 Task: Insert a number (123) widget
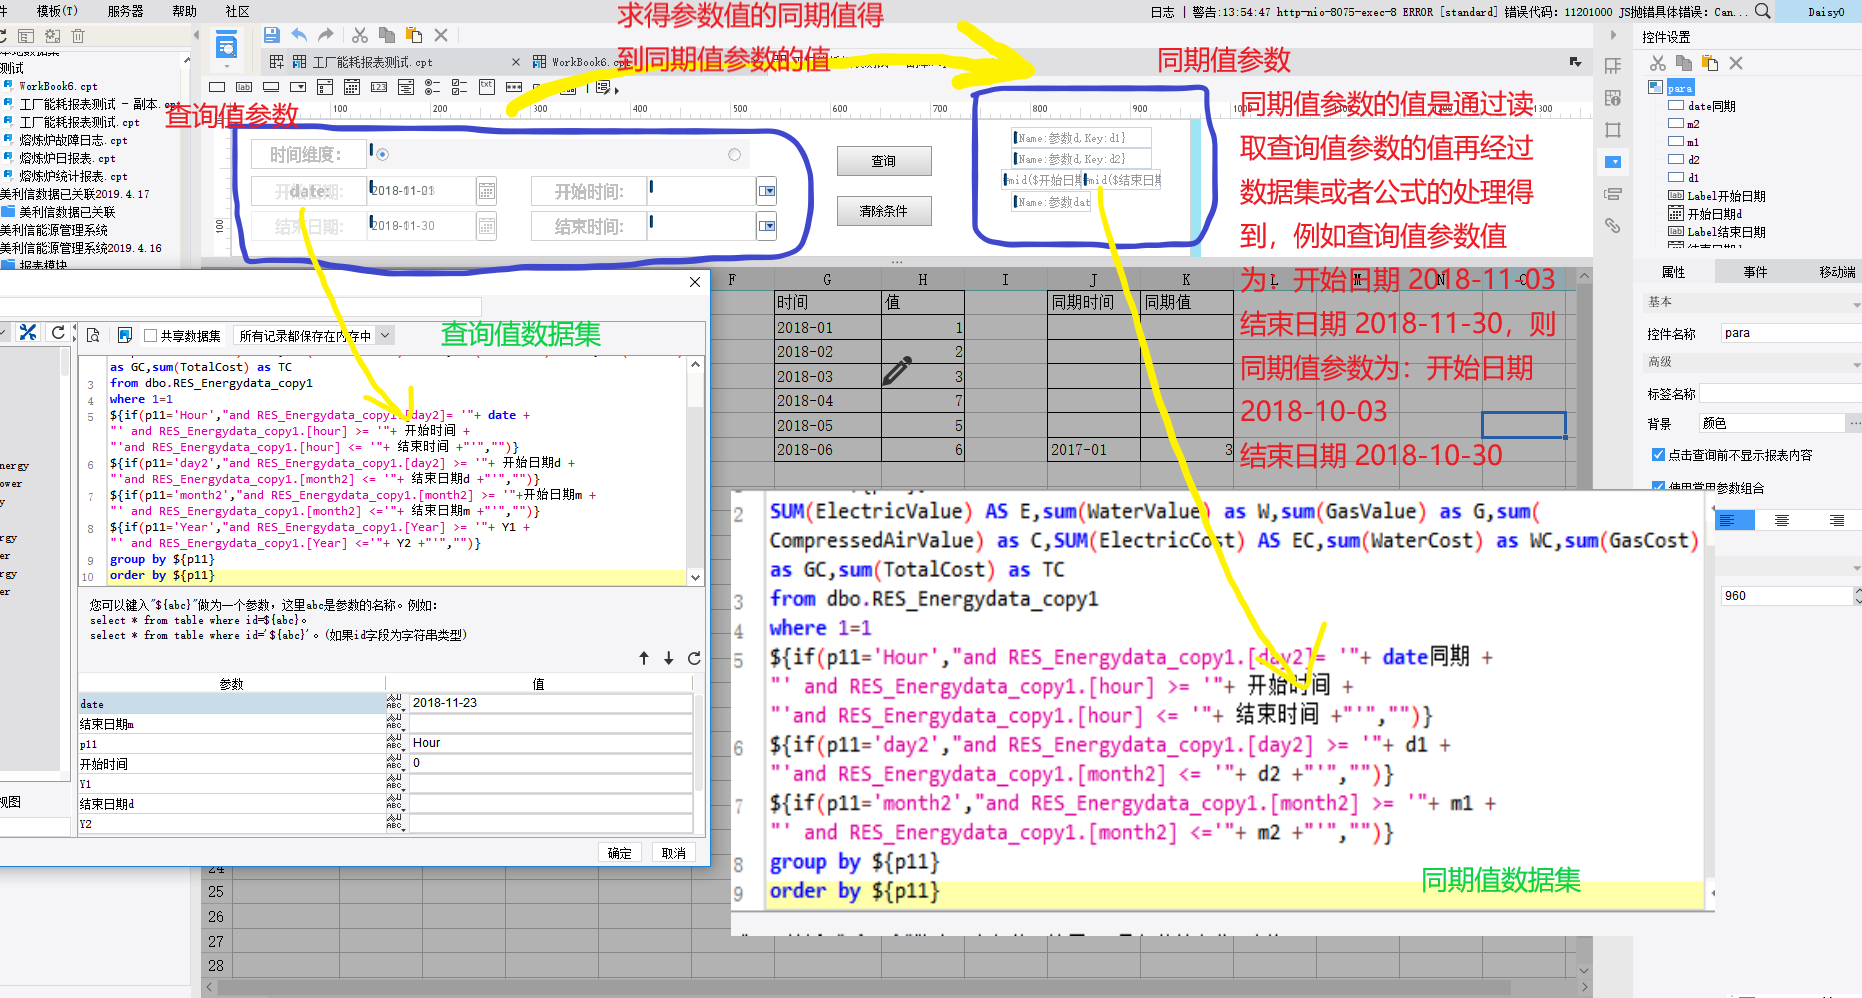[379, 87]
